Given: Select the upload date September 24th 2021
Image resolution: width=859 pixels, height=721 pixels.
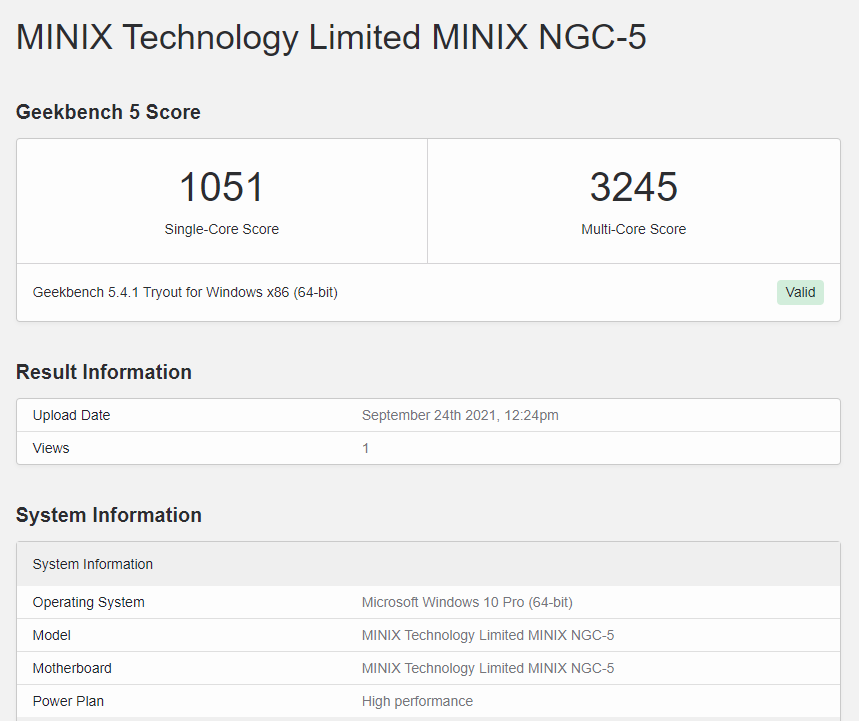Looking at the screenshot, I should coord(460,415).
